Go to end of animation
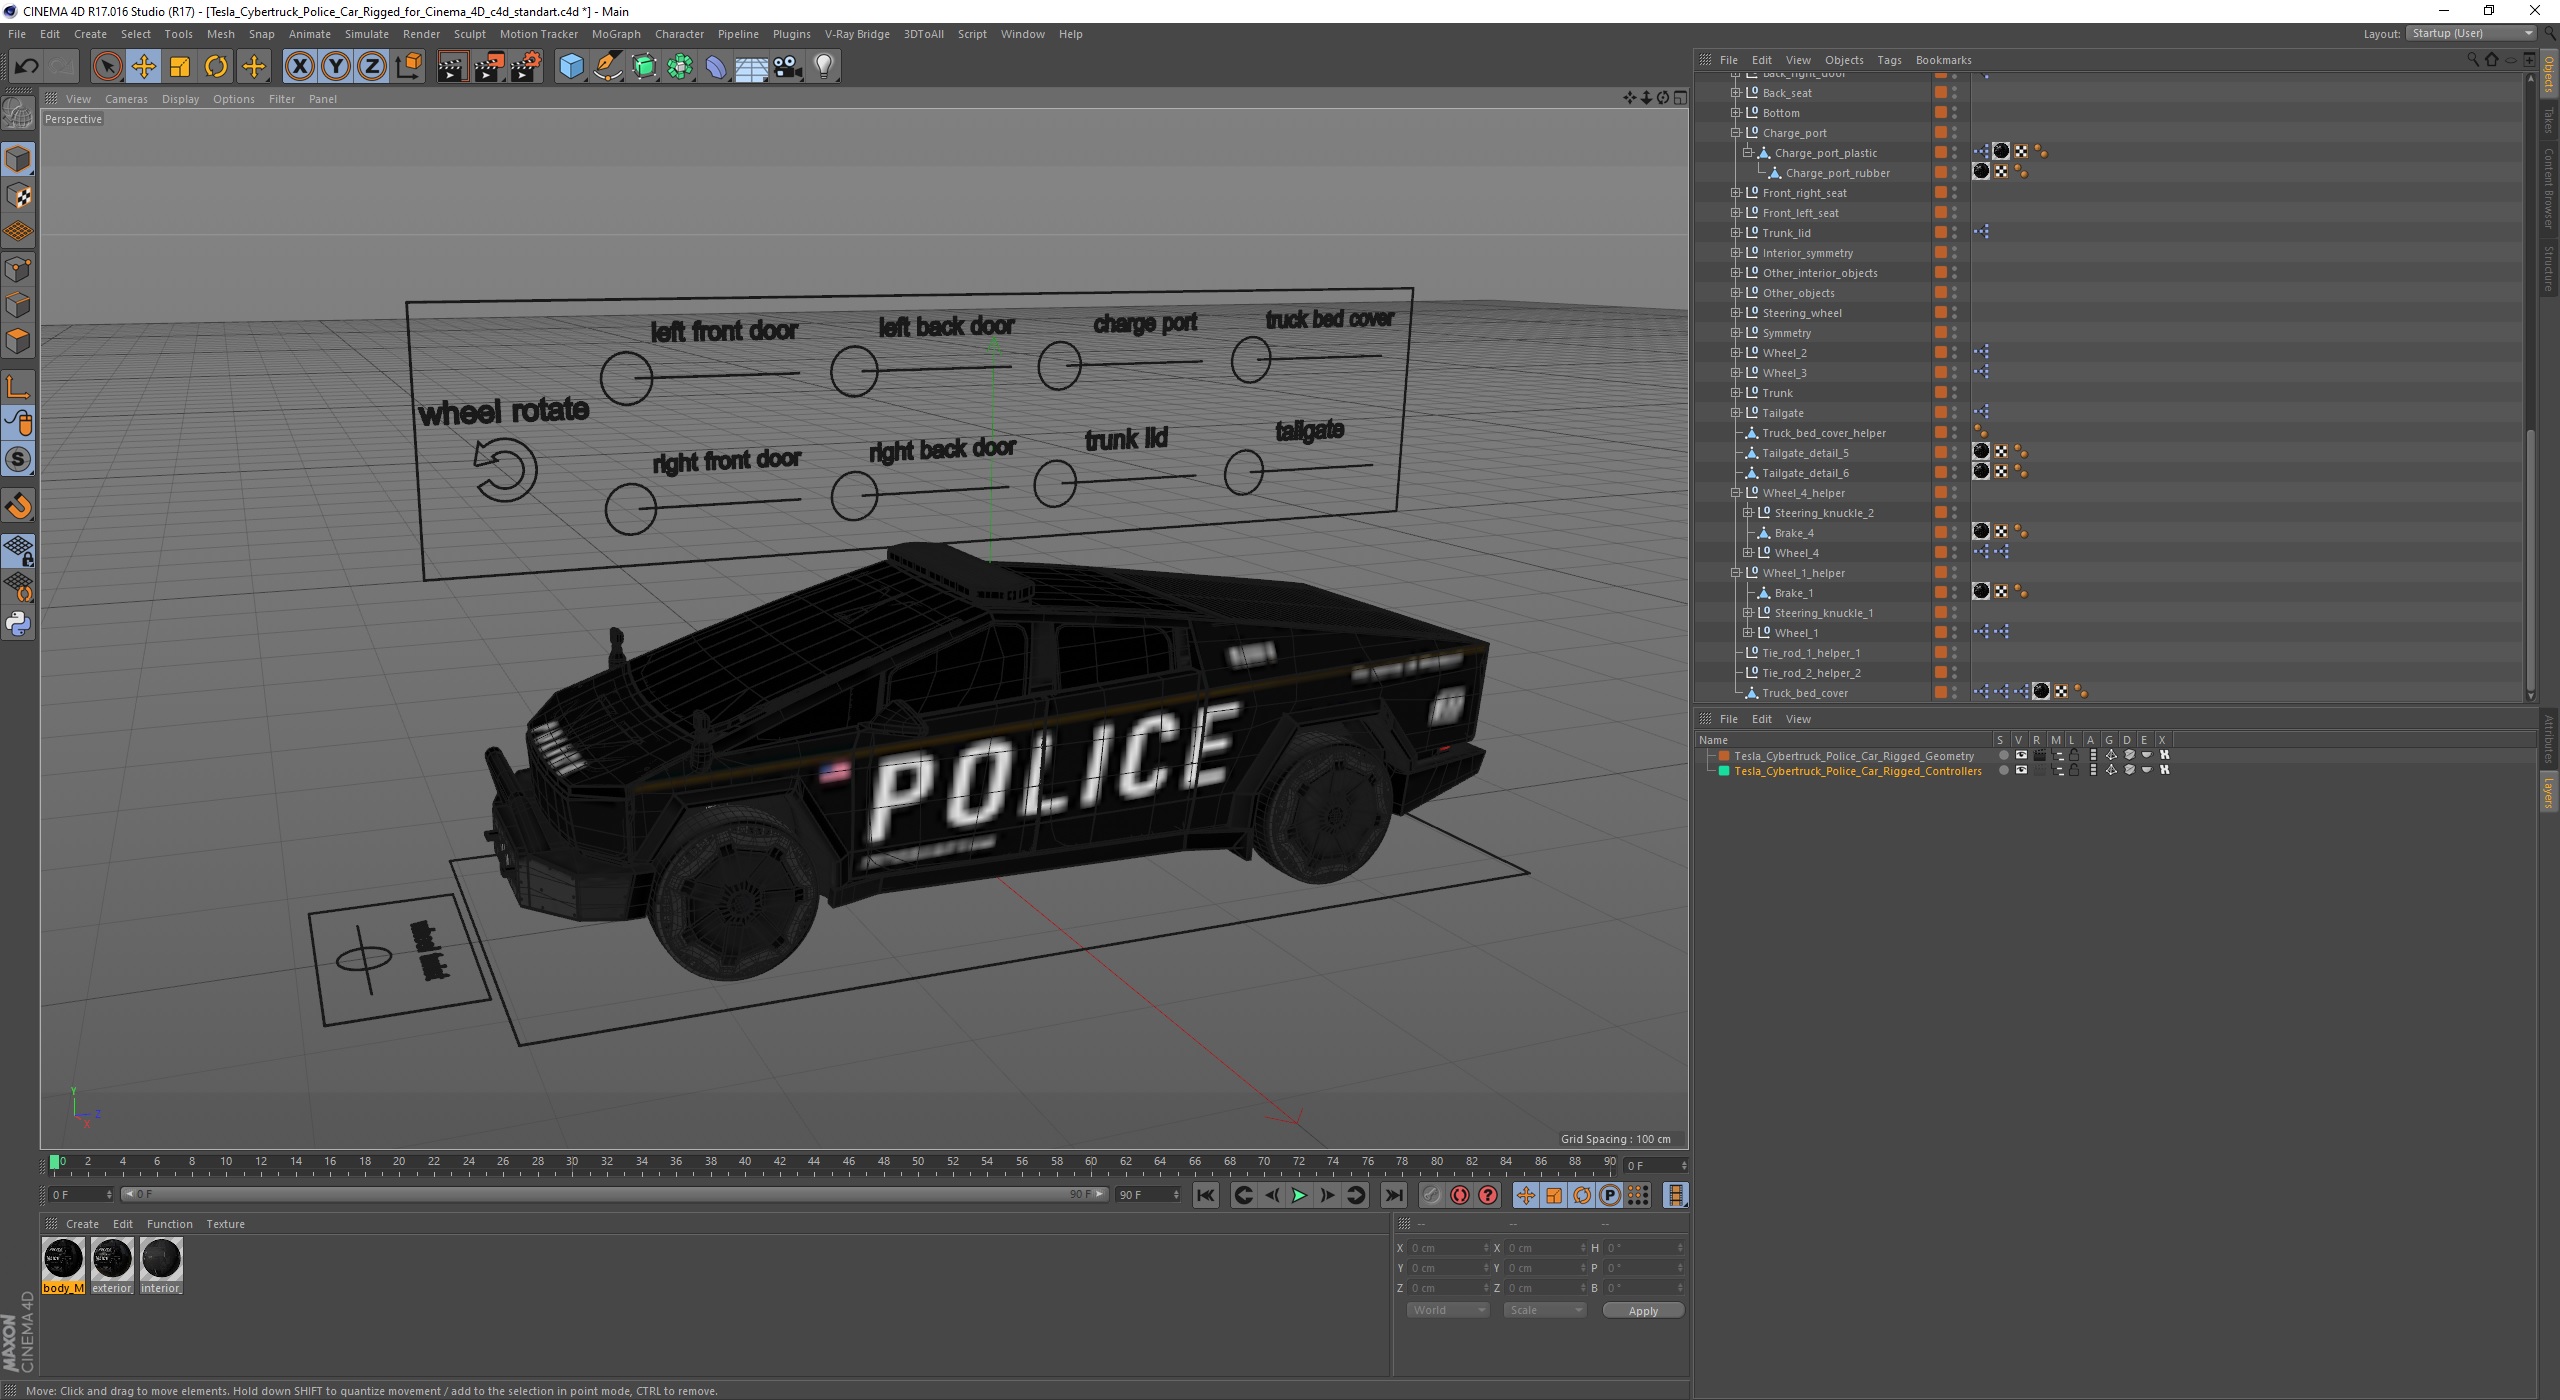Viewport: 2560px width, 1400px height. tap(1393, 1195)
